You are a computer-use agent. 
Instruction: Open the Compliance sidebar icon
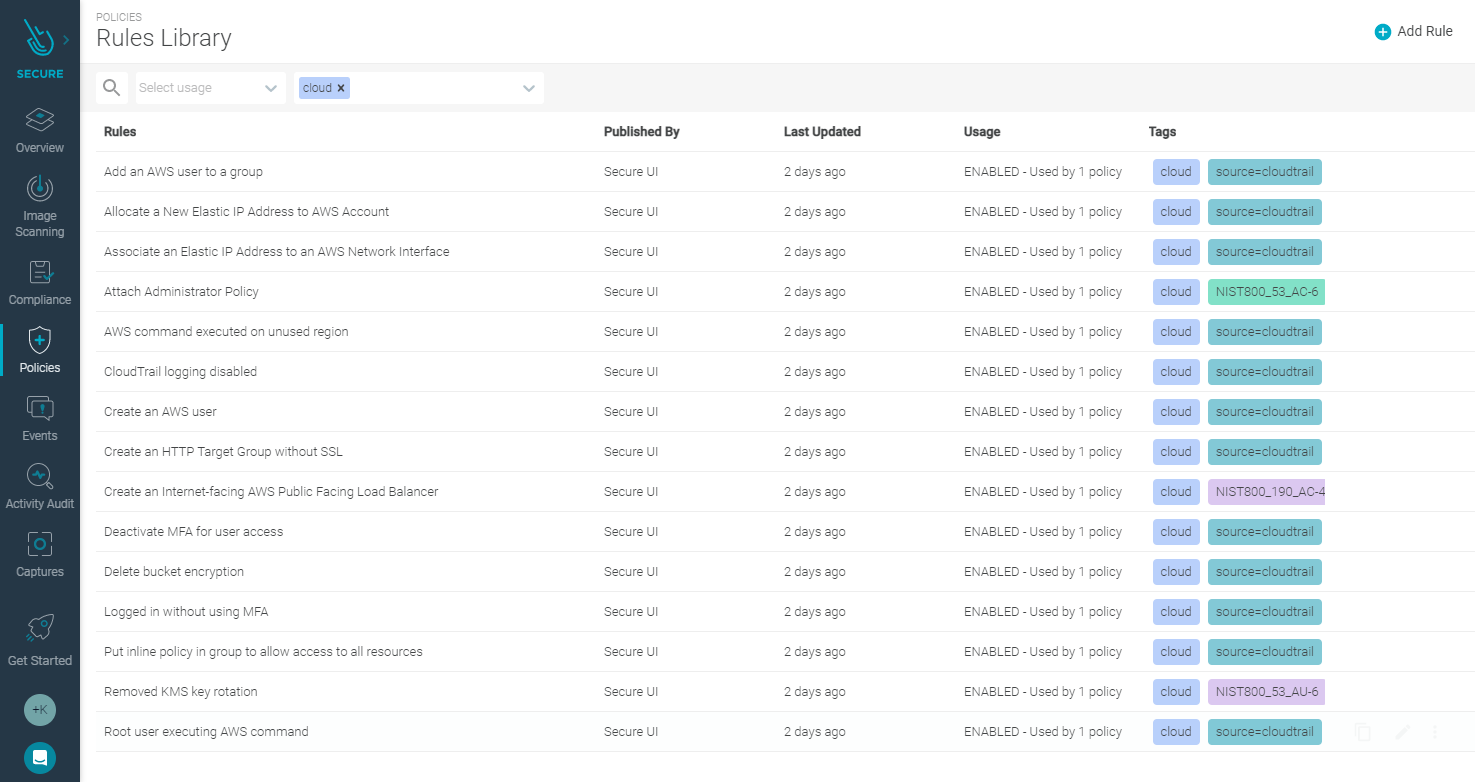click(x=40, y=272)
